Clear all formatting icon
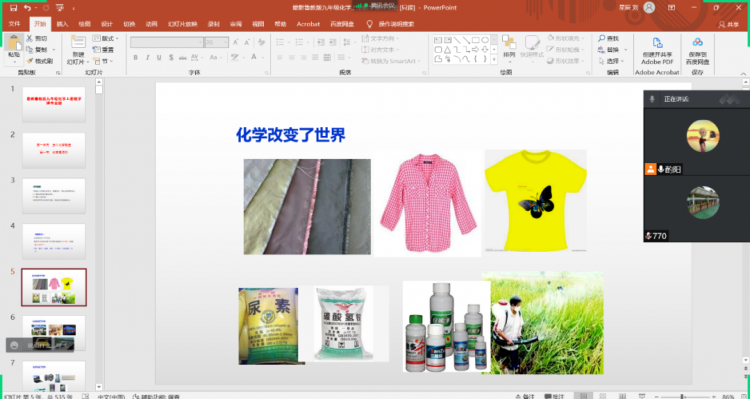 click(261, 43)
